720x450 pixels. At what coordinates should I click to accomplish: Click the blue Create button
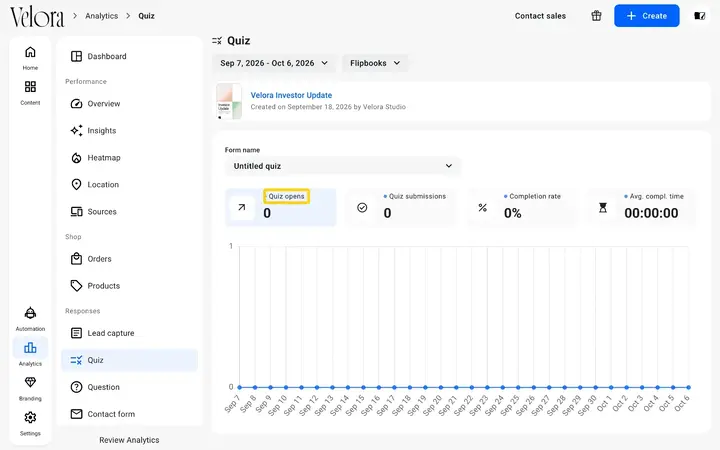coord(647,16)
